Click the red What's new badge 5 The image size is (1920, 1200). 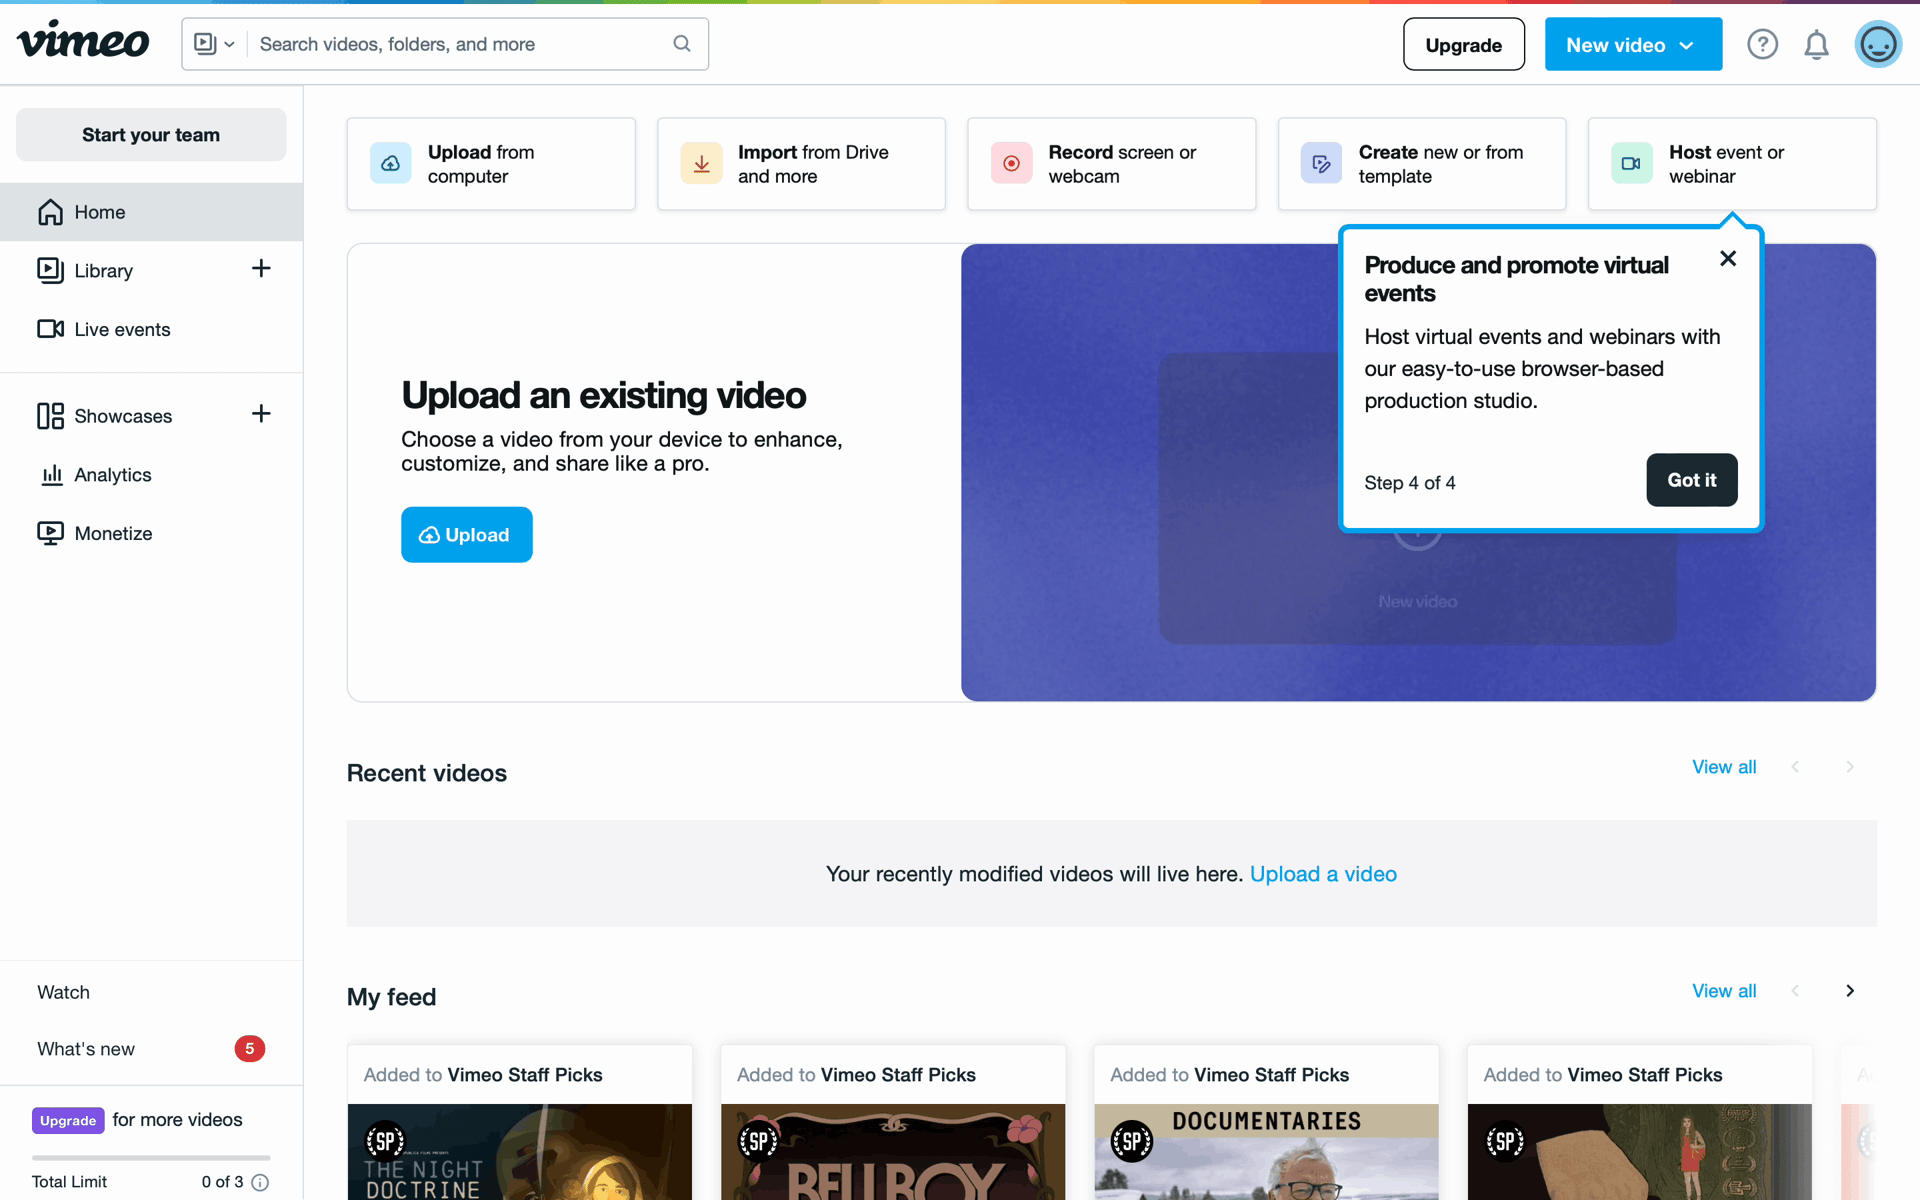tap(249, 1048)
